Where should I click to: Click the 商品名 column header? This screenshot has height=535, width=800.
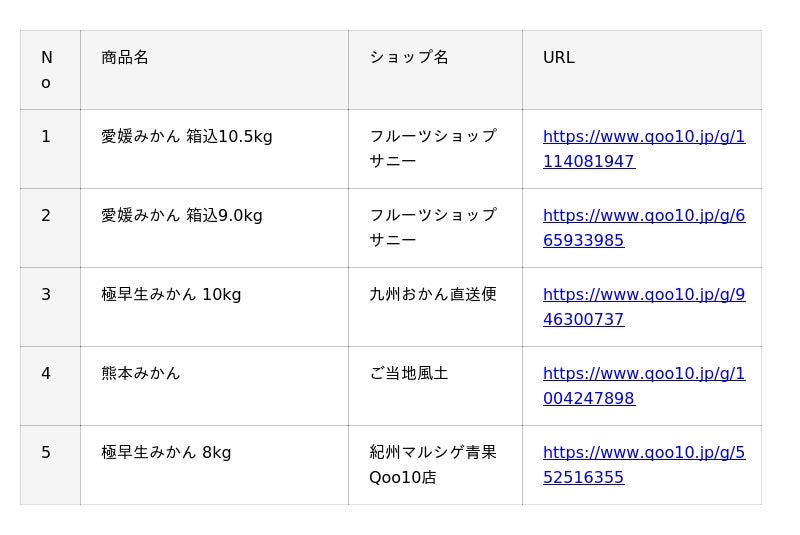coord(125,58)
